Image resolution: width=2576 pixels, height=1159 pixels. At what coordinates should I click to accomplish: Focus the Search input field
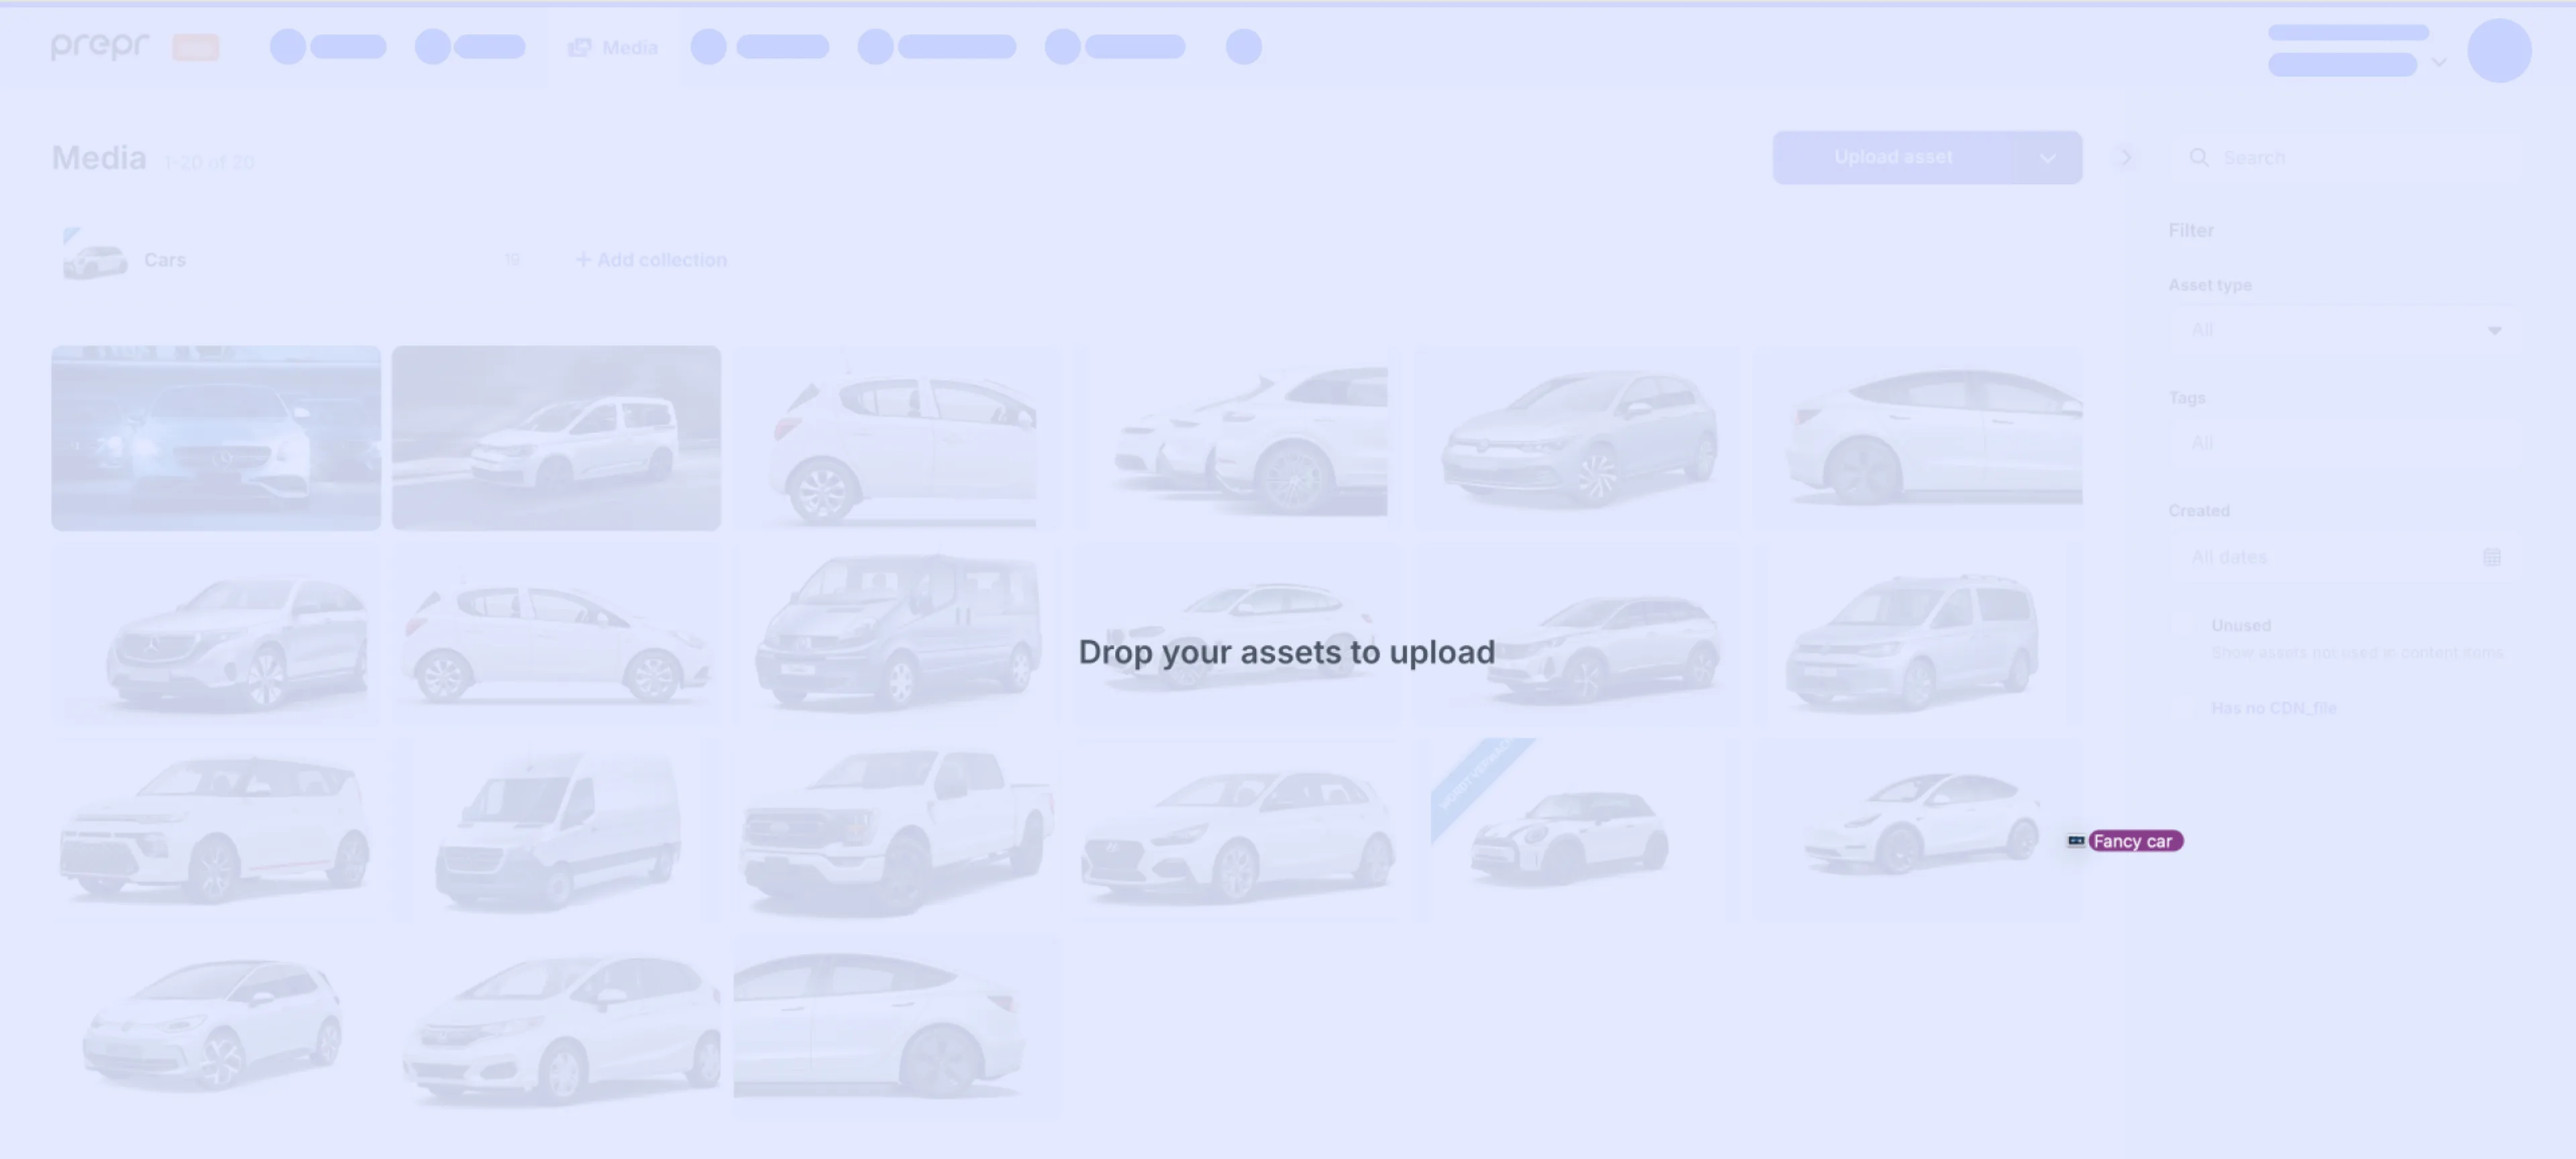click(x=2350, y=157)
